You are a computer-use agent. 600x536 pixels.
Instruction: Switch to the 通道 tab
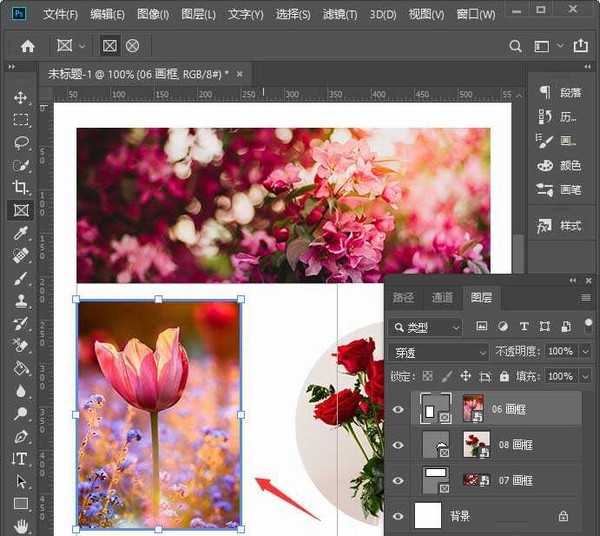[x=442, y=297]
